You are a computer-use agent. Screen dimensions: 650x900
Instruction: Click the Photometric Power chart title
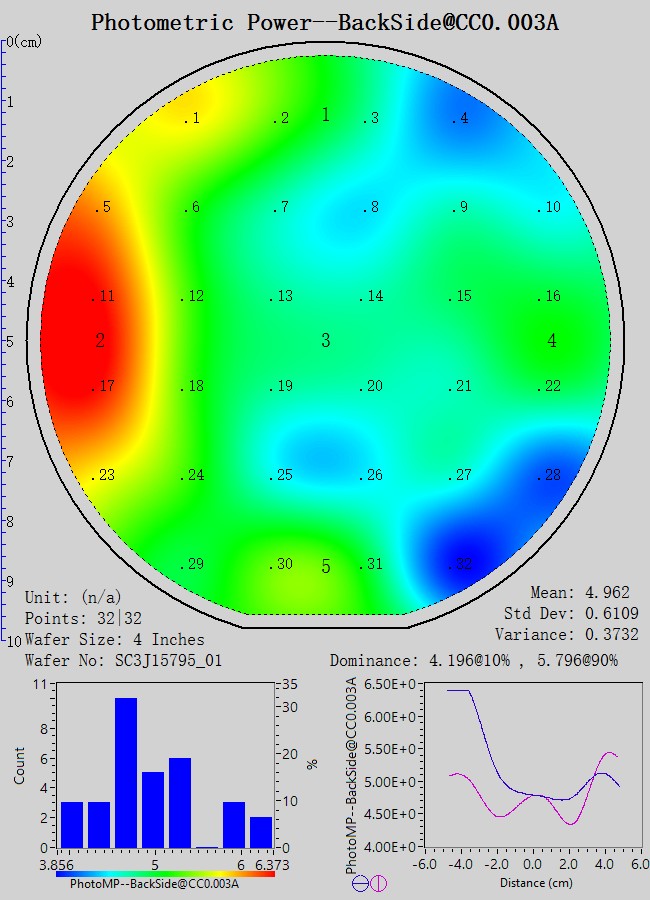(325, 22)
